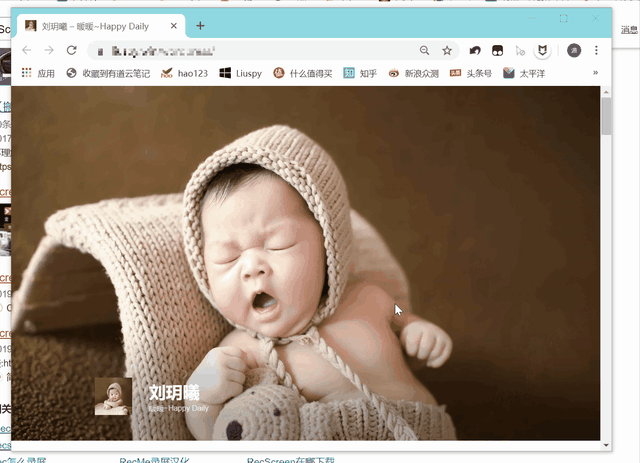Open the zoom magnifier icon in address bar

[425, 50]
